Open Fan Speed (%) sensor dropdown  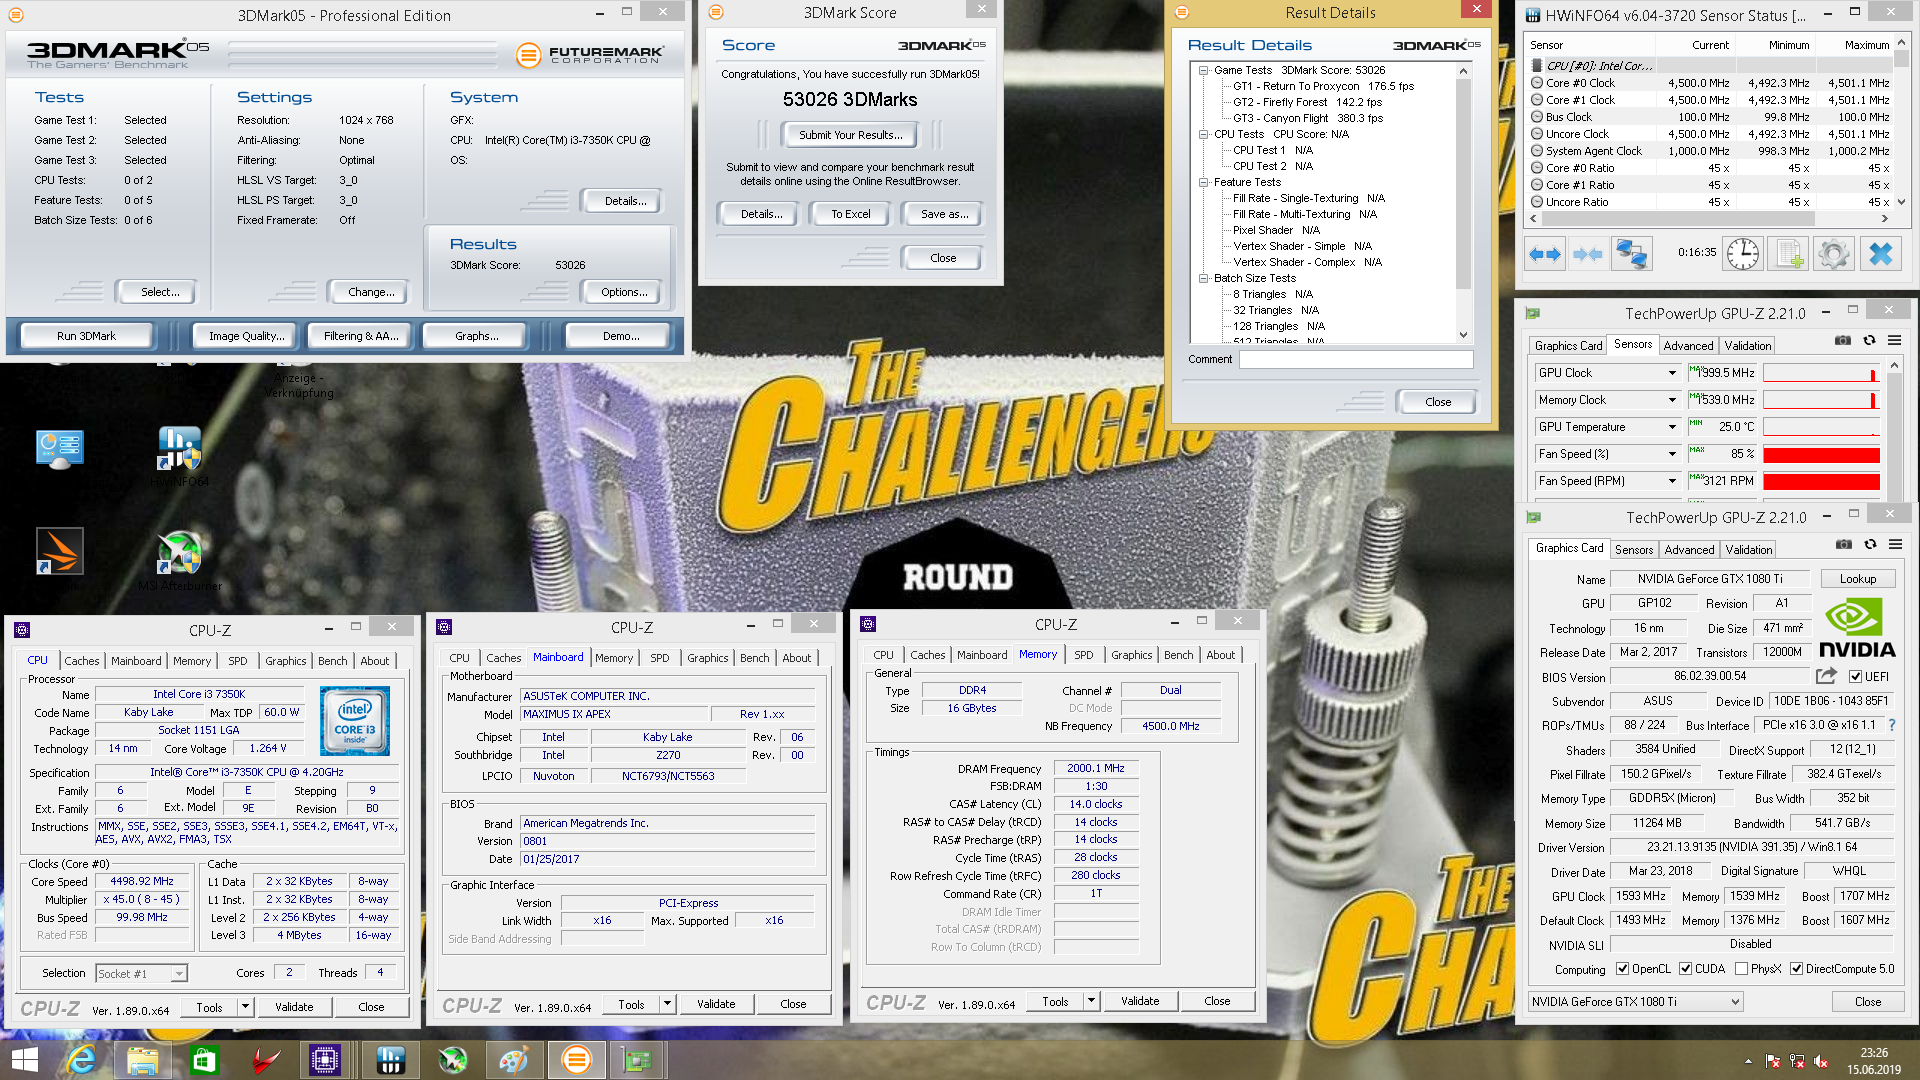pos(1671,454)
